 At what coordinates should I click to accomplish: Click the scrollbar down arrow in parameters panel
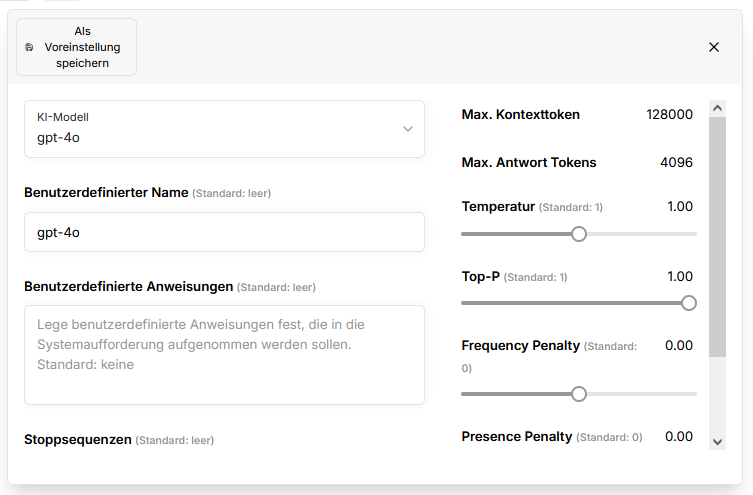pyautogui.click(x=717, y=441)
